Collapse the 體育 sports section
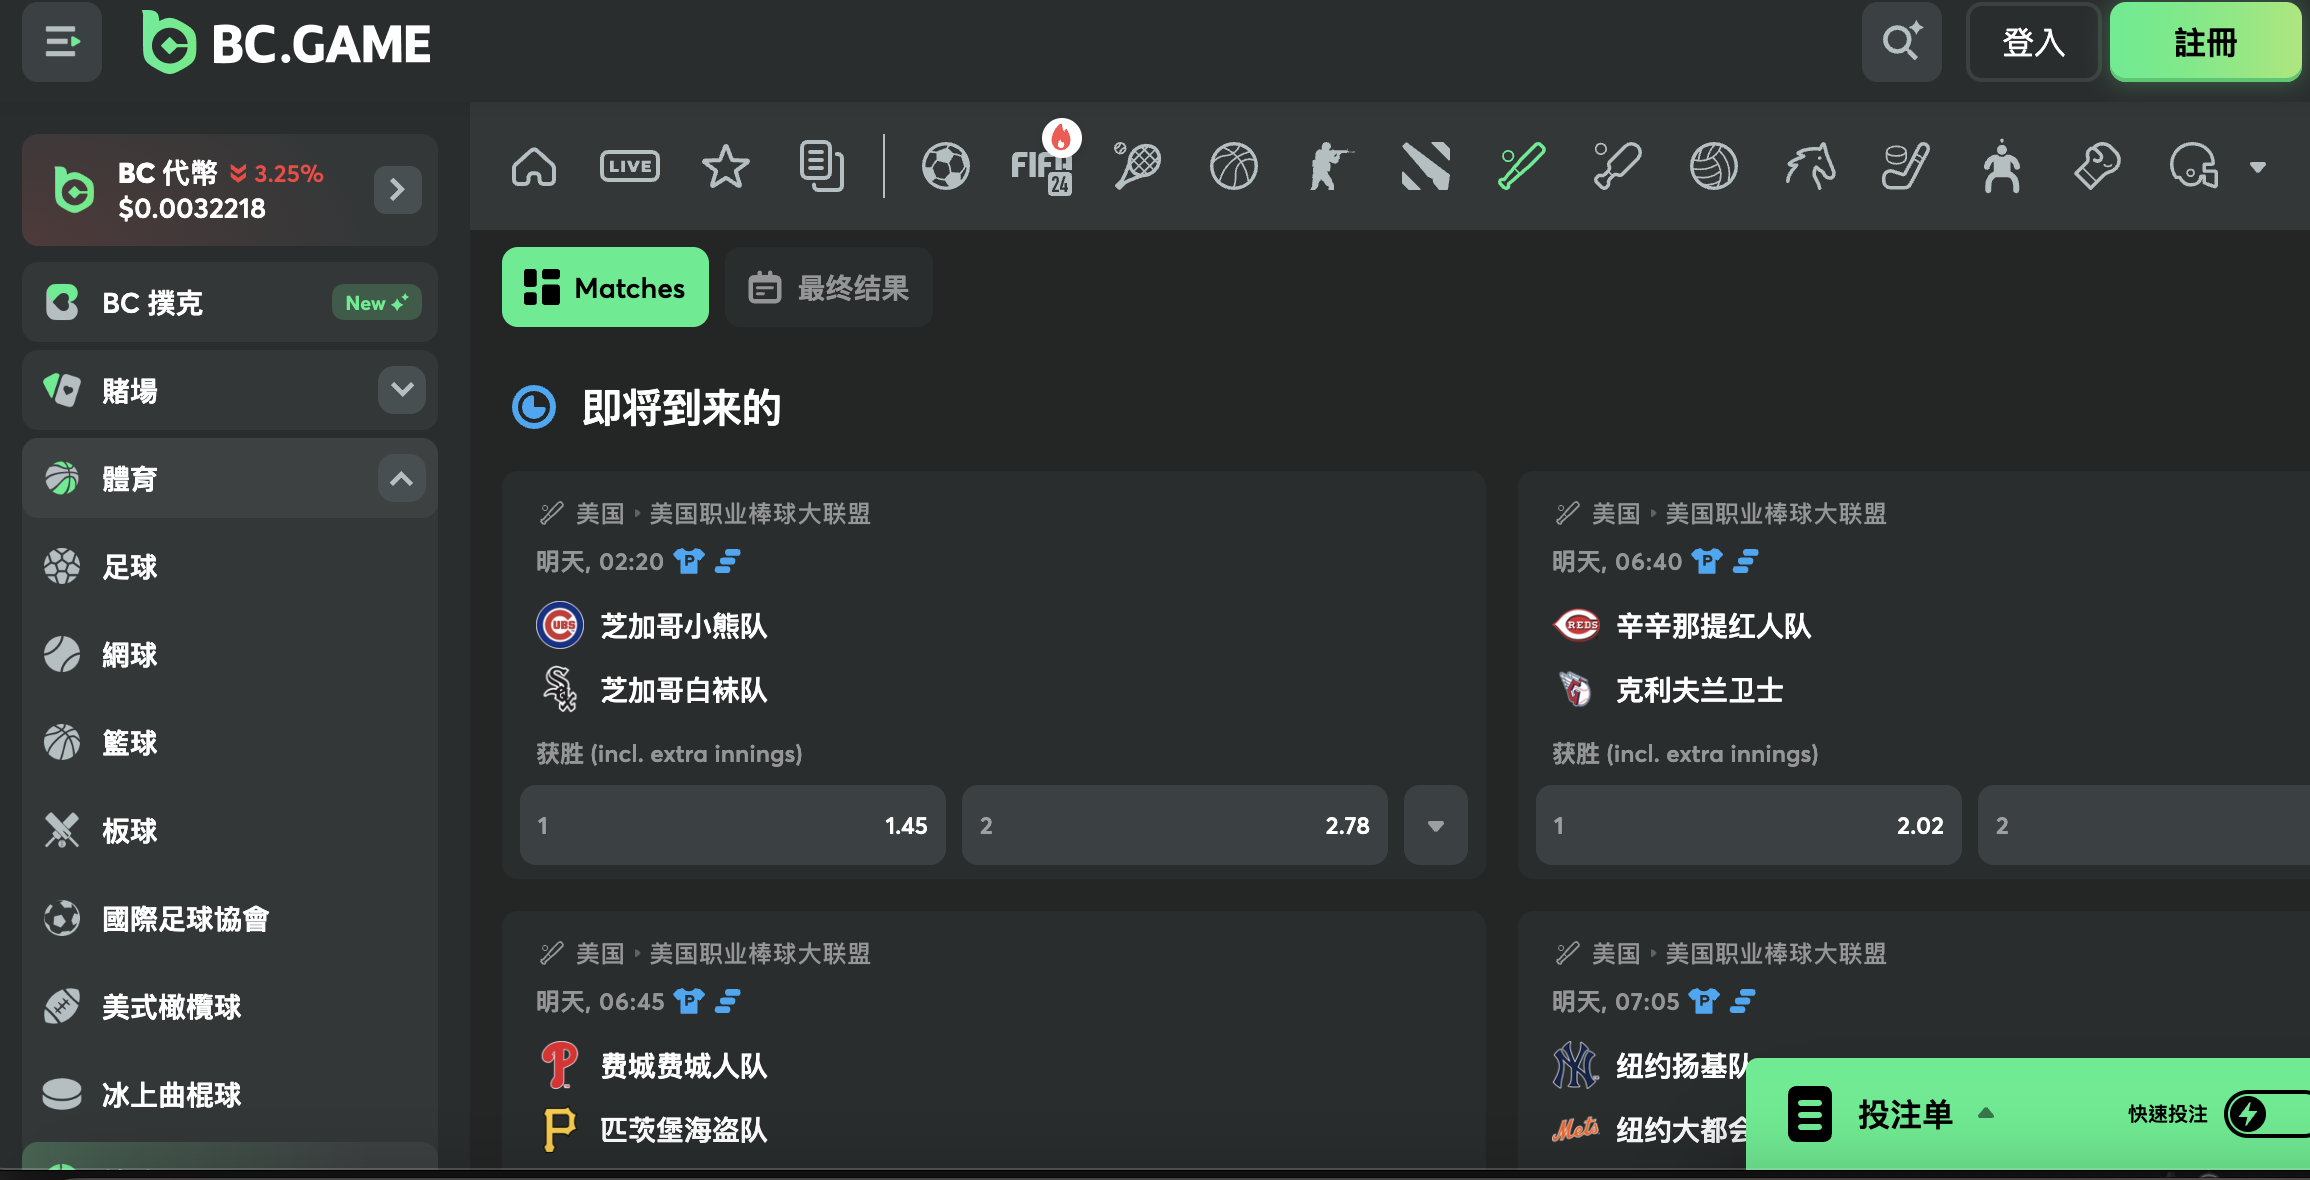This screenshot has width=2310, height=1180. 402,477
